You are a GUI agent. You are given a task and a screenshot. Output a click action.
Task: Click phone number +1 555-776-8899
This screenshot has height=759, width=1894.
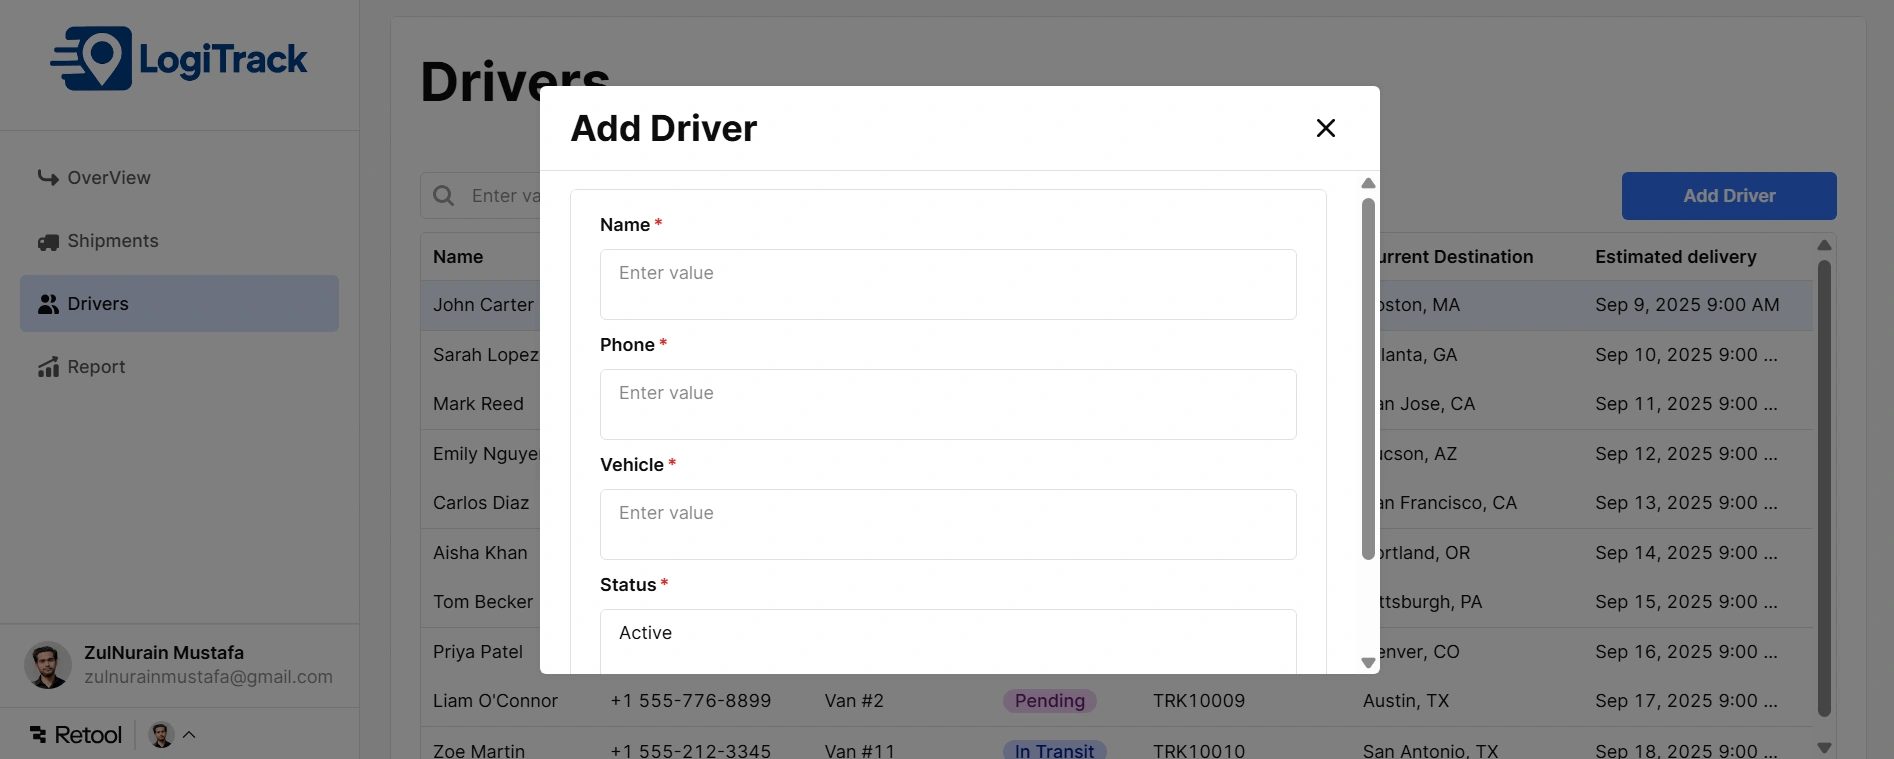691,701
